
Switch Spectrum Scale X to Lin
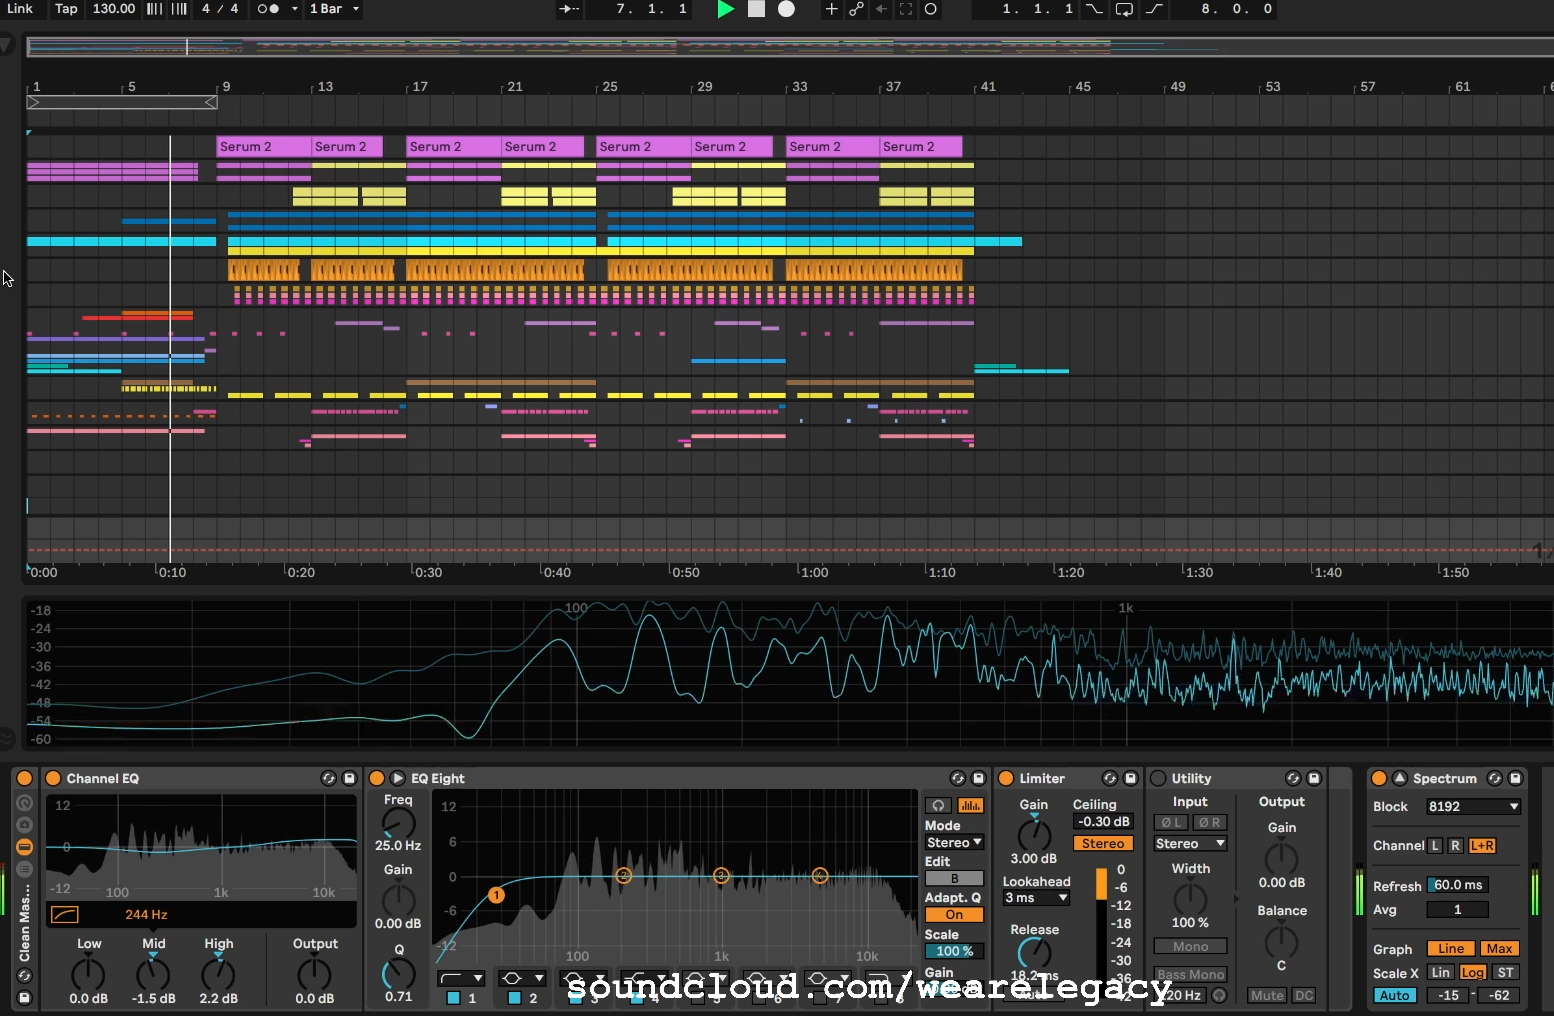pos(1440,971)
